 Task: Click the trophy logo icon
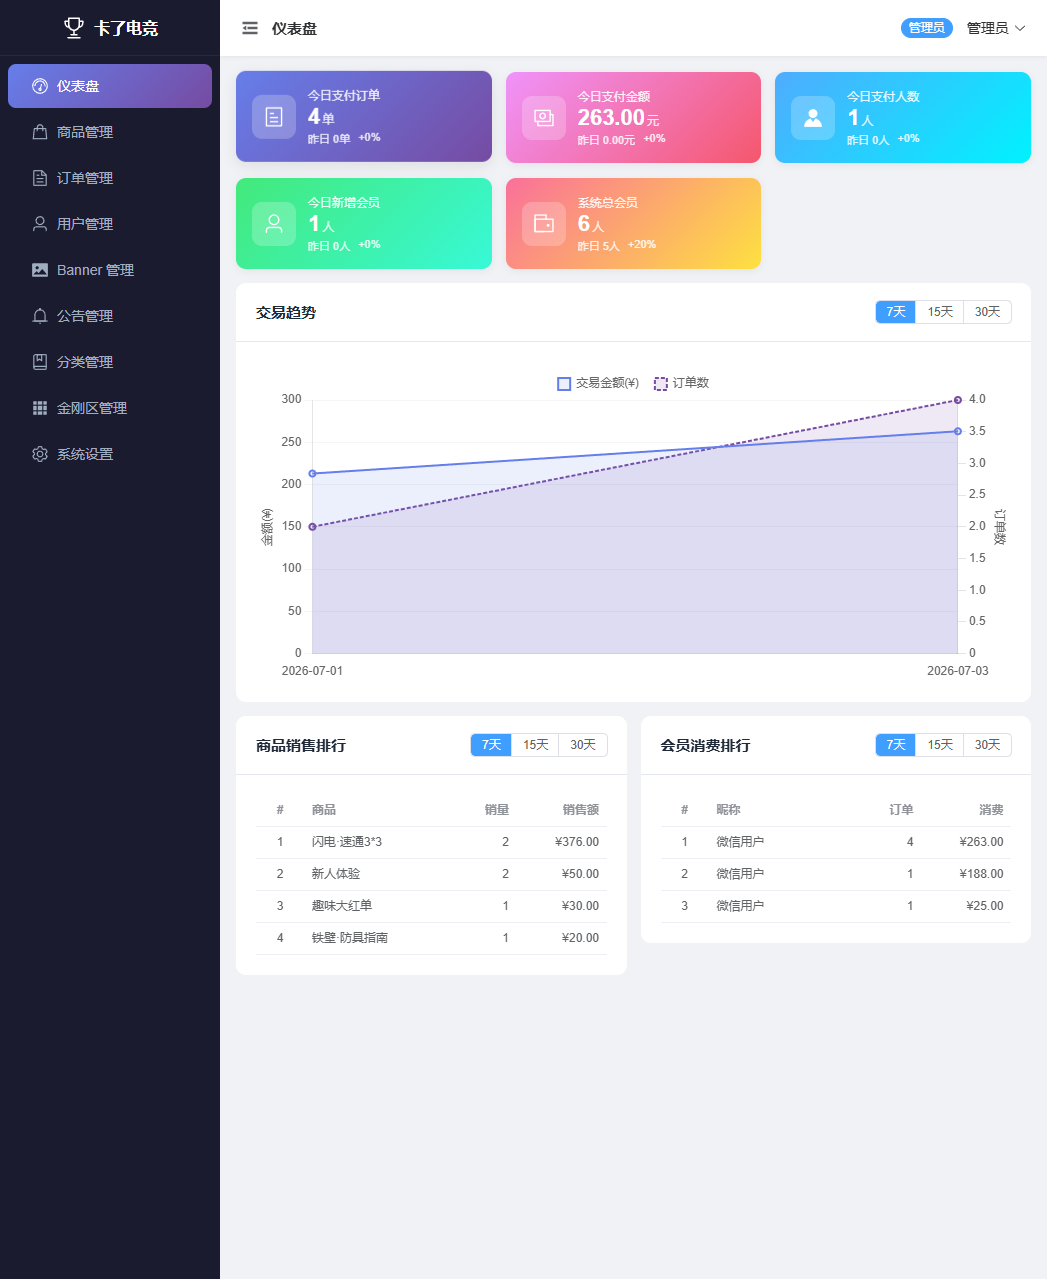coord(74,28)
